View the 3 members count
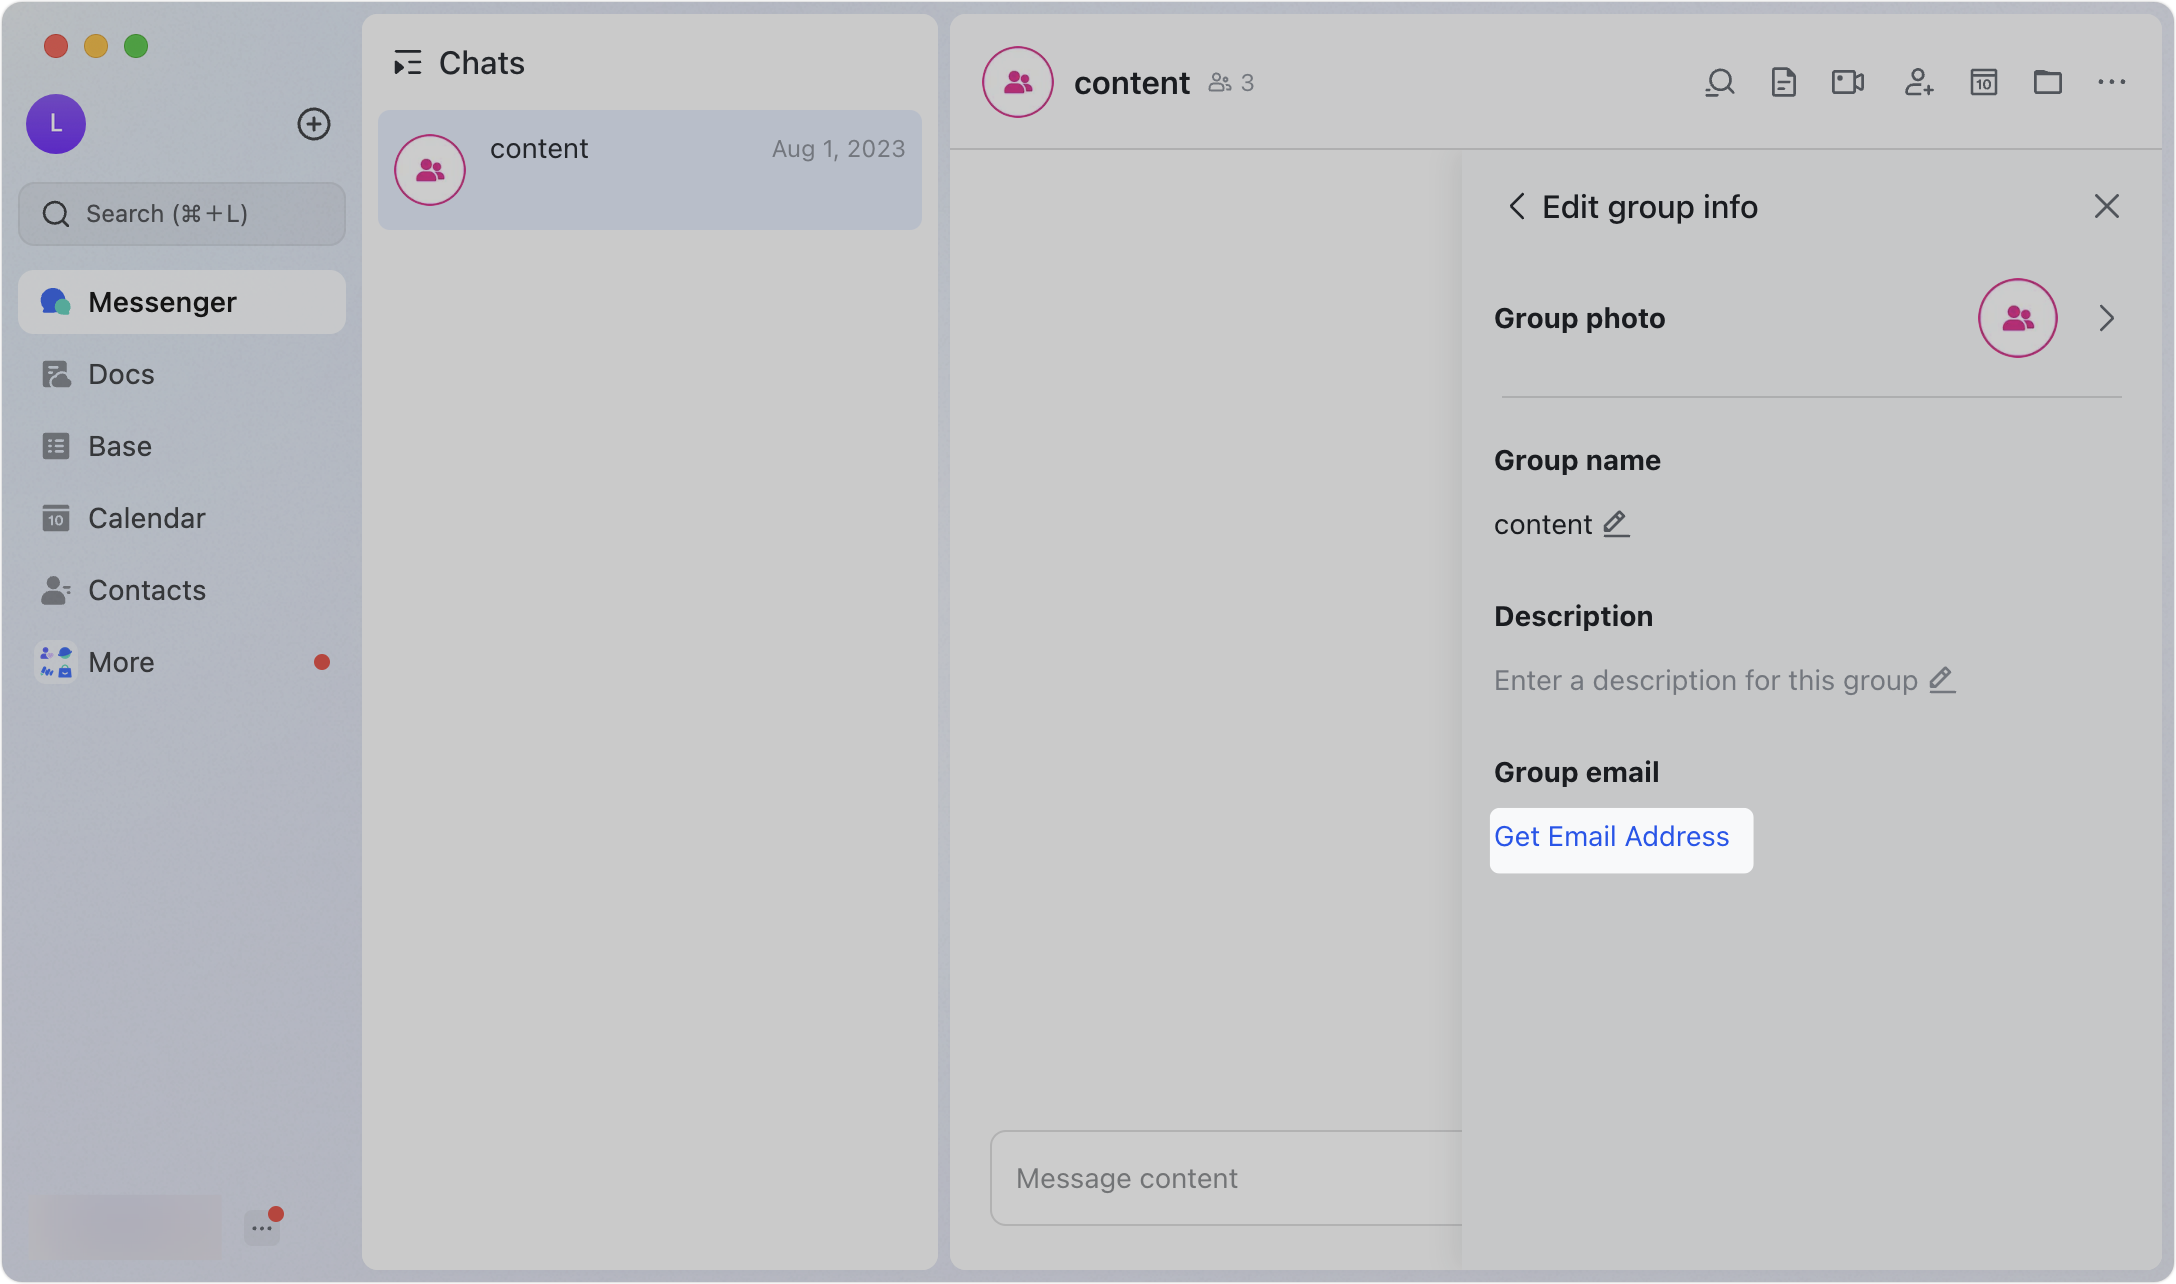2176x1284 pixels. (1231, 83)
